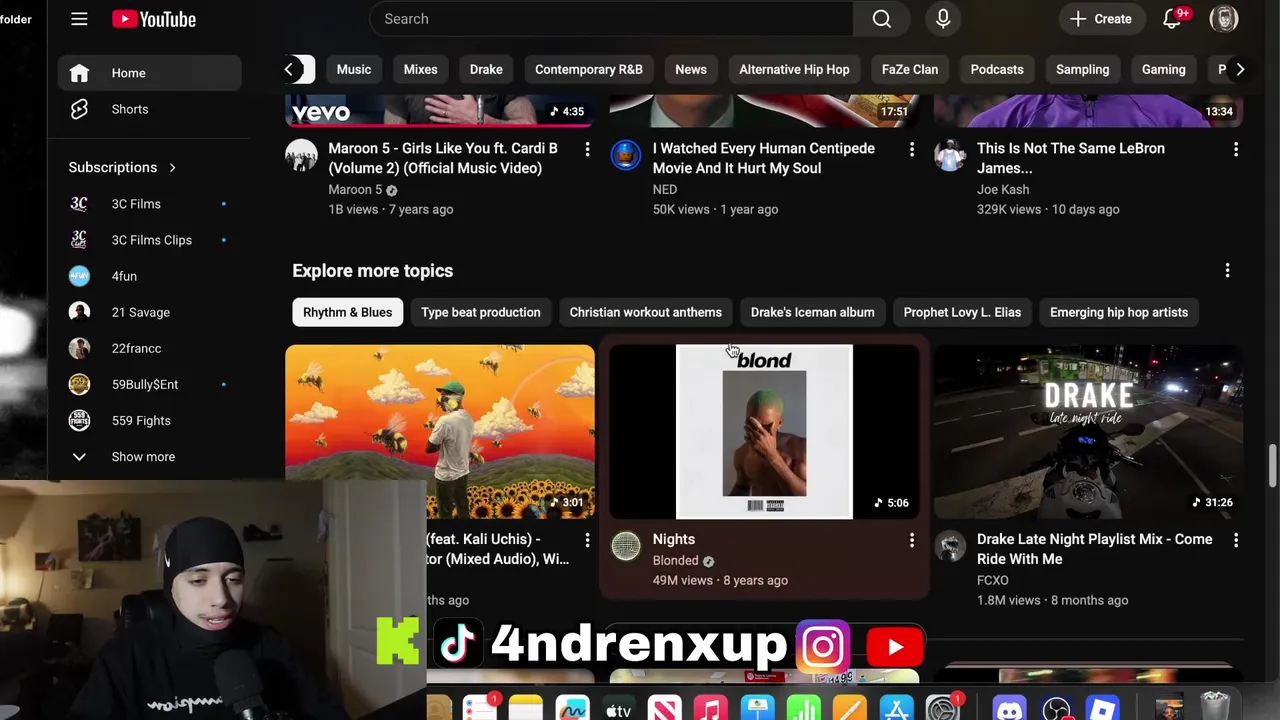Play the blond Nights thumbnail

pos(764,432)
